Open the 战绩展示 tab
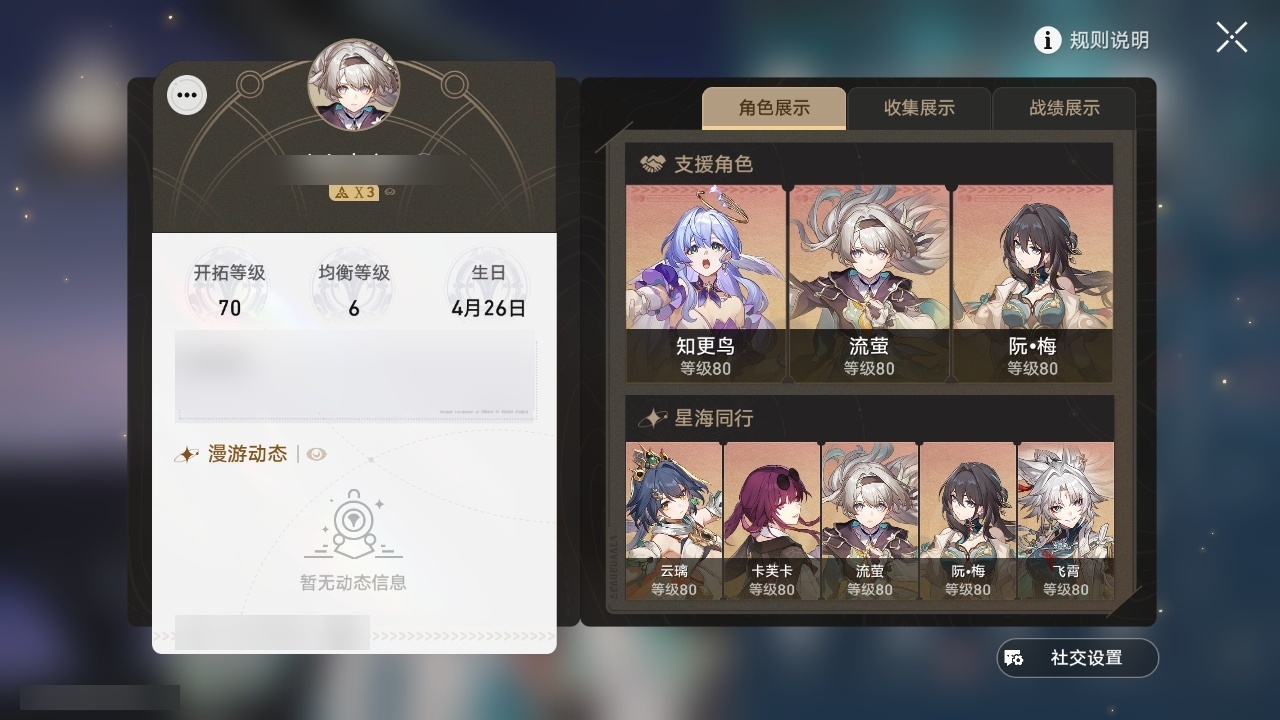This screenshot has width=1280, height=720. click(x=1064, y=108)
